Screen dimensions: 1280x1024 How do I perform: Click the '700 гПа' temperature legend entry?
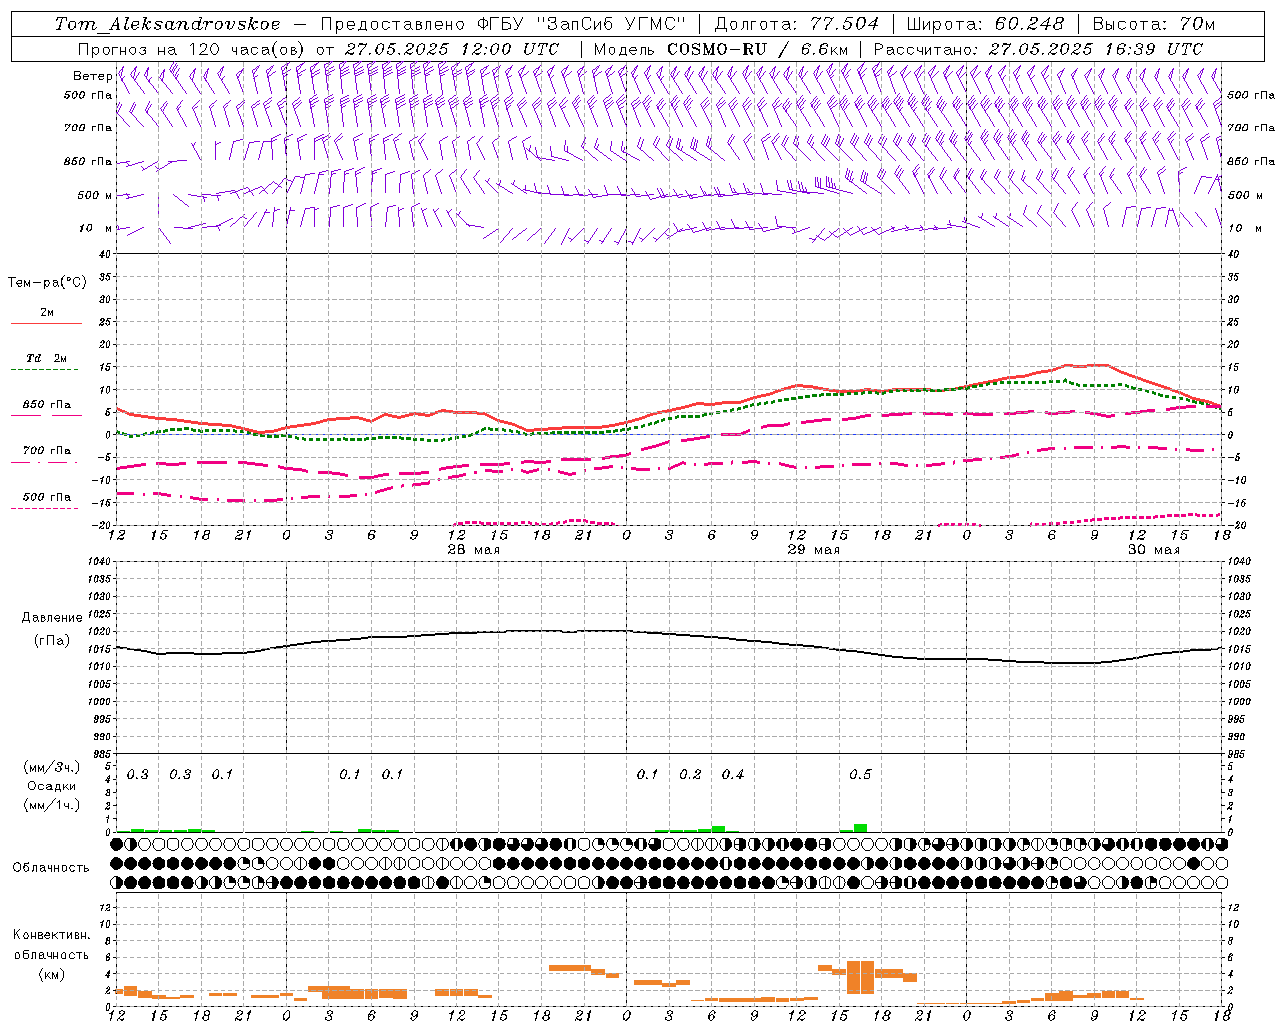point(47,451)
